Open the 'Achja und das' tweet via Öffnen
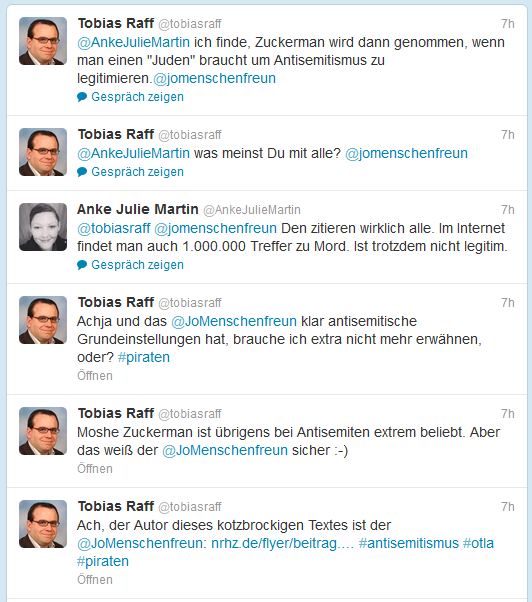This screenshot has width=532, height=602. [x=95, y=375]
